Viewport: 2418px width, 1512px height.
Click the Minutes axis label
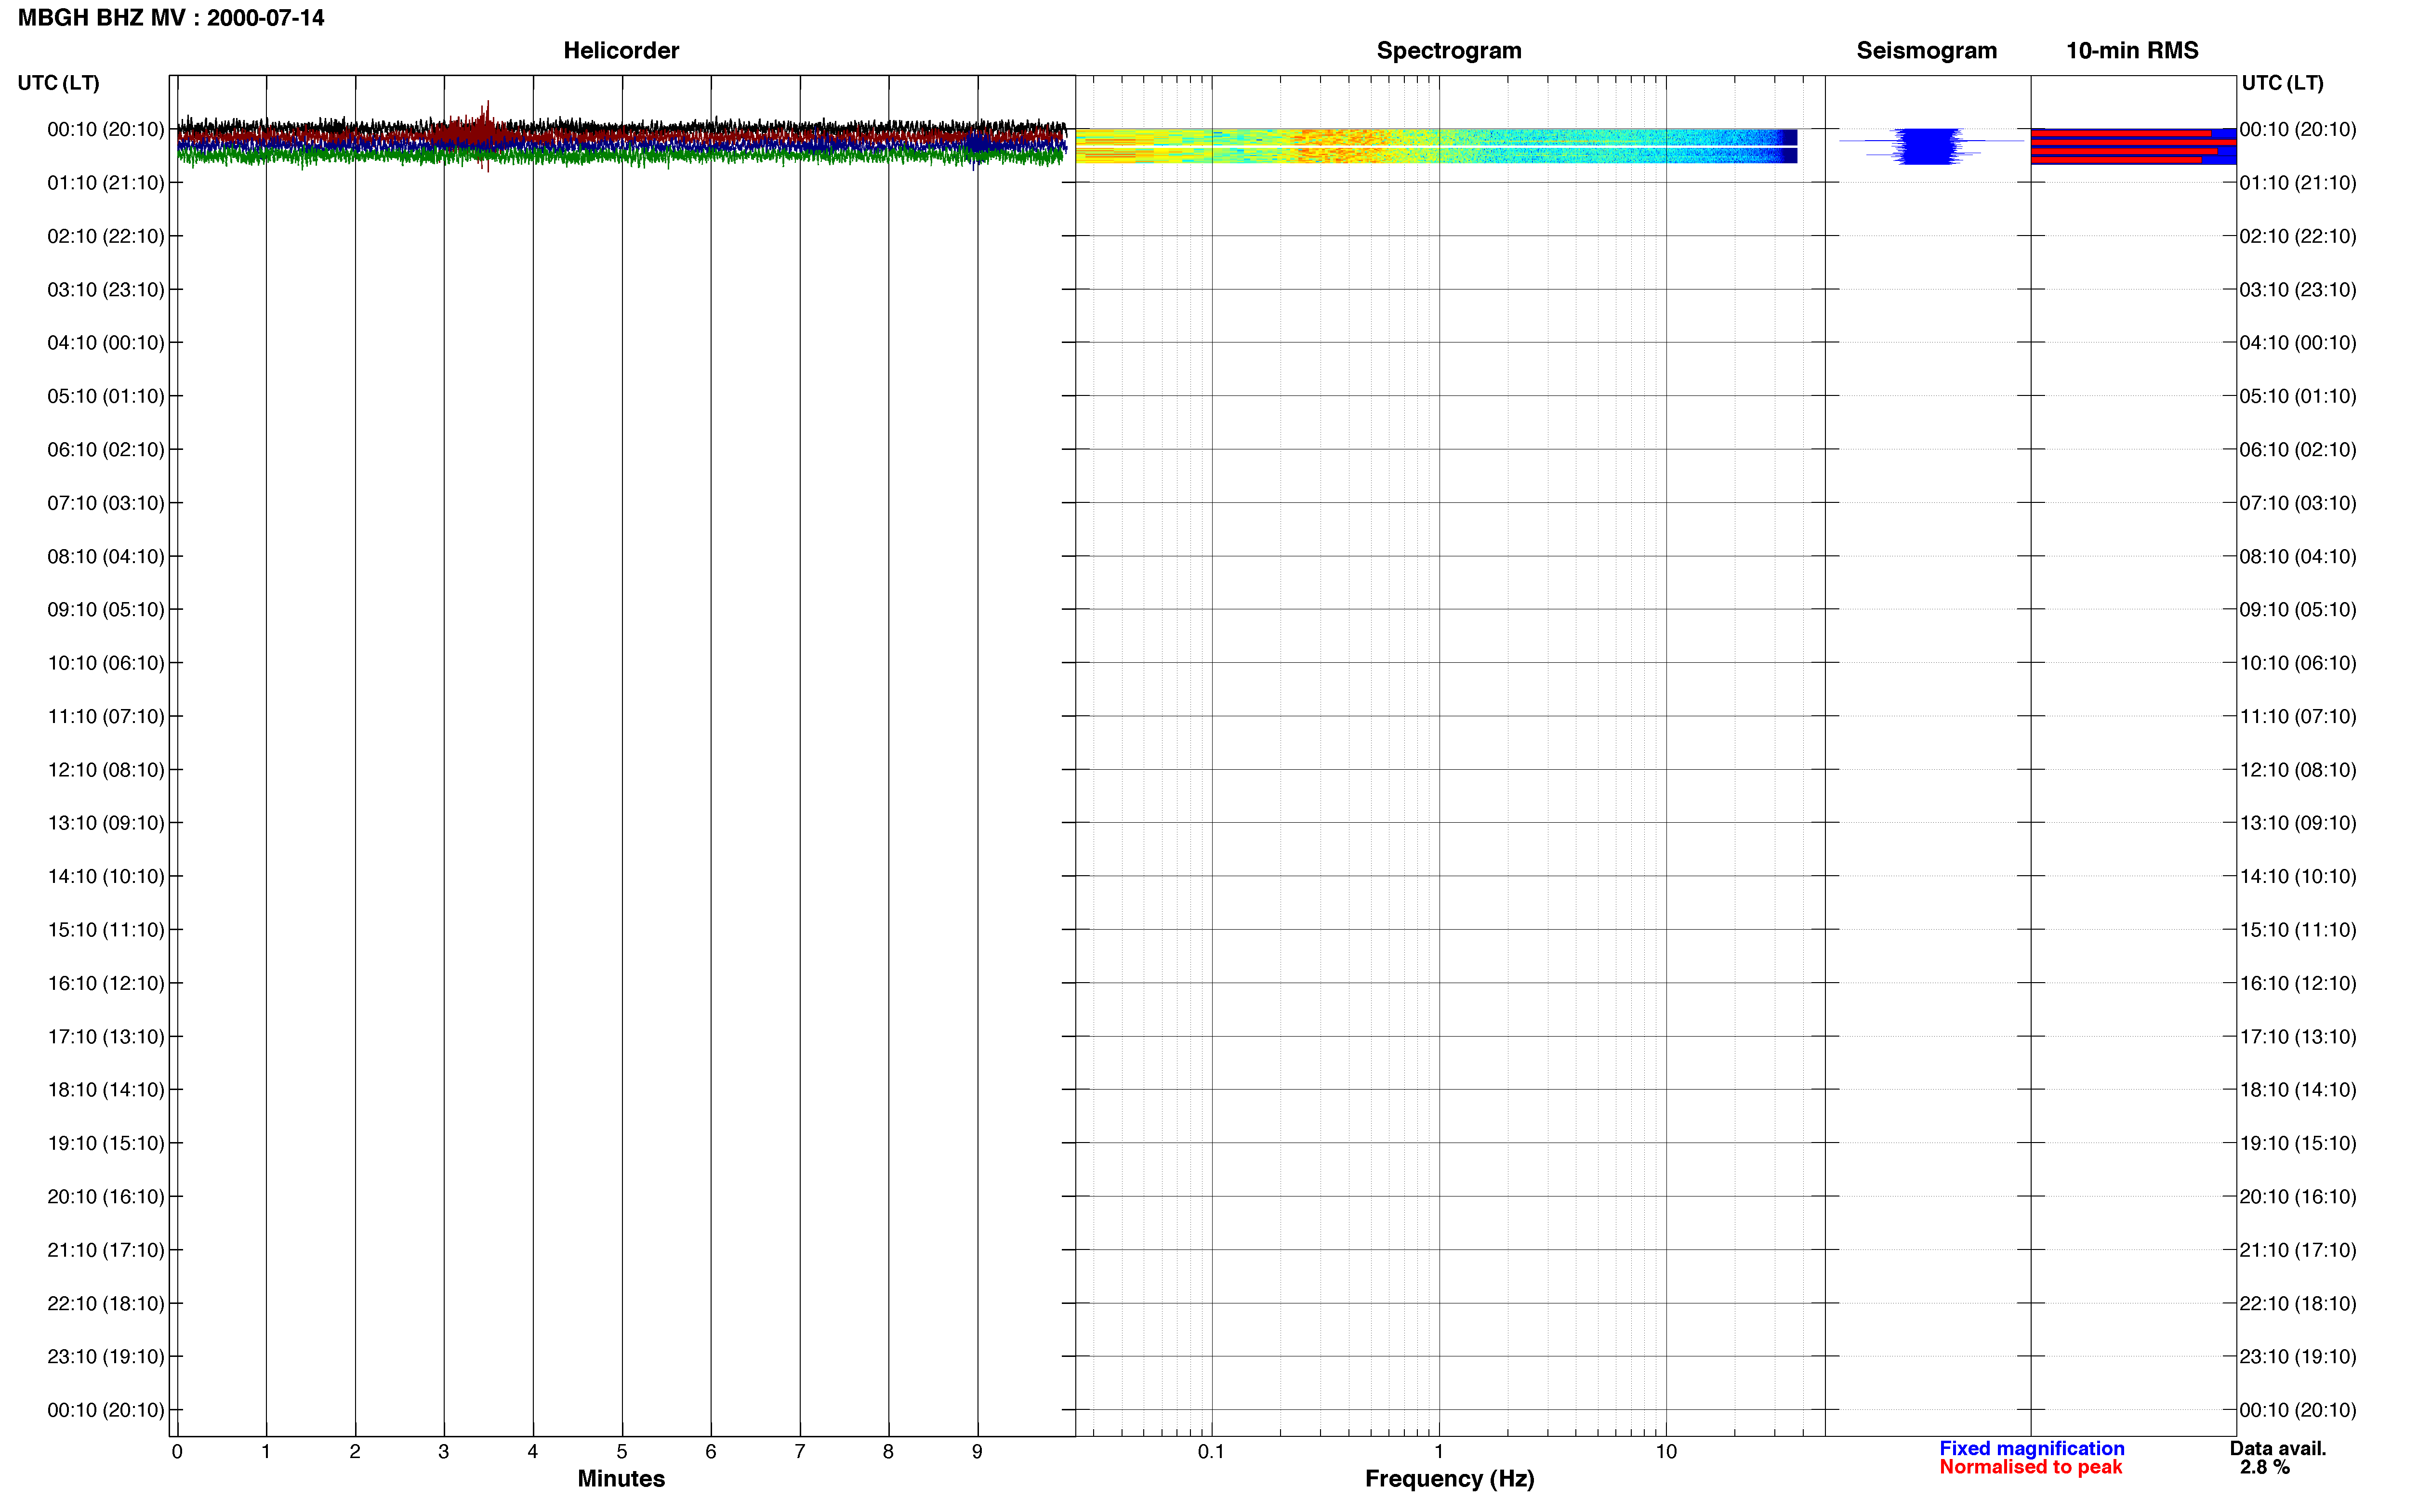pos(621,1479)
